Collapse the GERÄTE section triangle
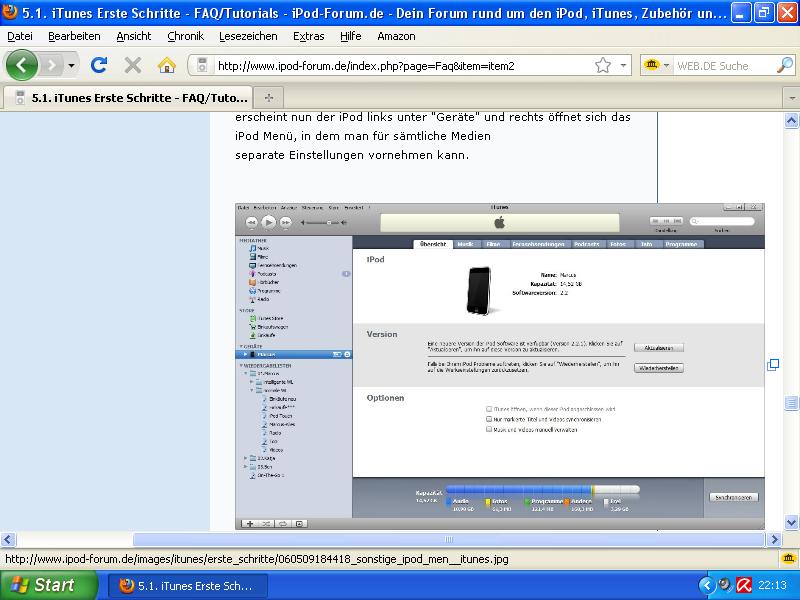 241,346
